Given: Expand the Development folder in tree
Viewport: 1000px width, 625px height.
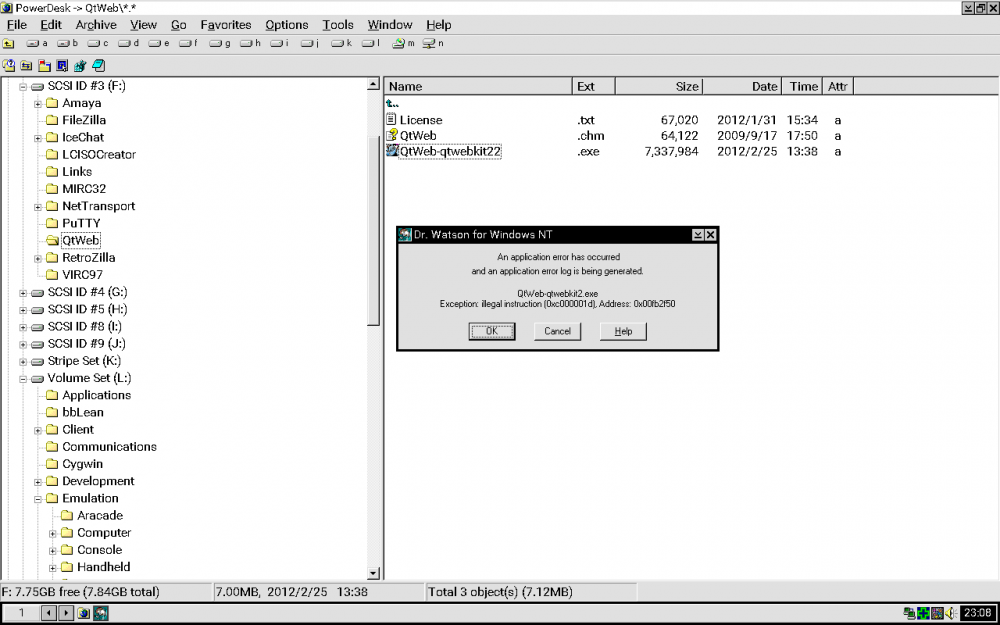Looking at the screenshot, I should tap(38, 481).
